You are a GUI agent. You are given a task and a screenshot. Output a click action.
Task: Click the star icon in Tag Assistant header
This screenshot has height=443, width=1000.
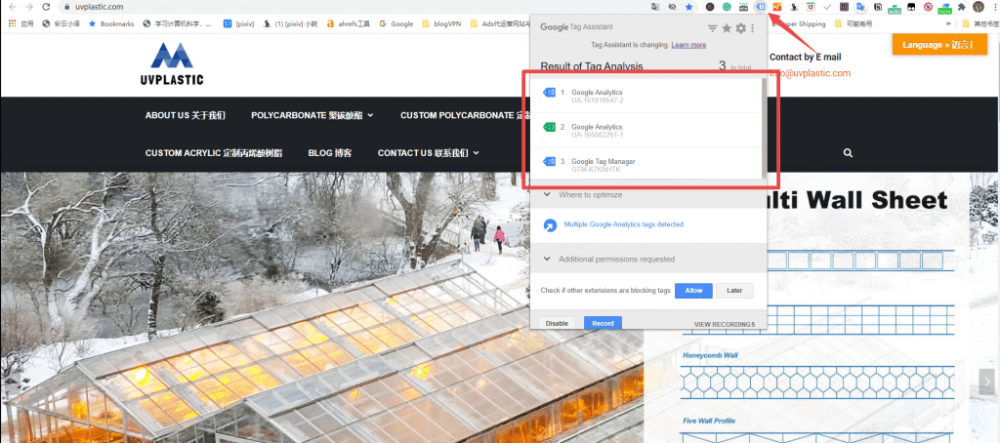[x=727, y=28]
